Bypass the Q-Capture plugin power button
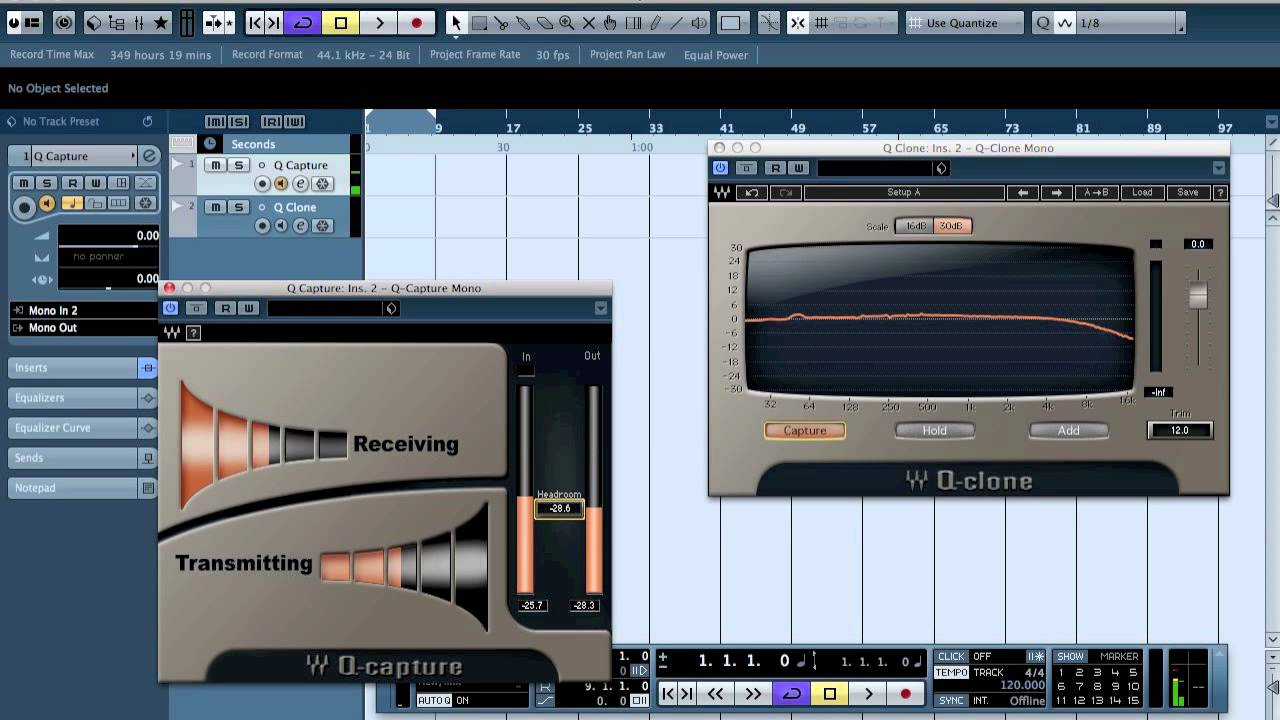Image resolution: width=1280 pixels, height=720 pixels. point(170,308)
